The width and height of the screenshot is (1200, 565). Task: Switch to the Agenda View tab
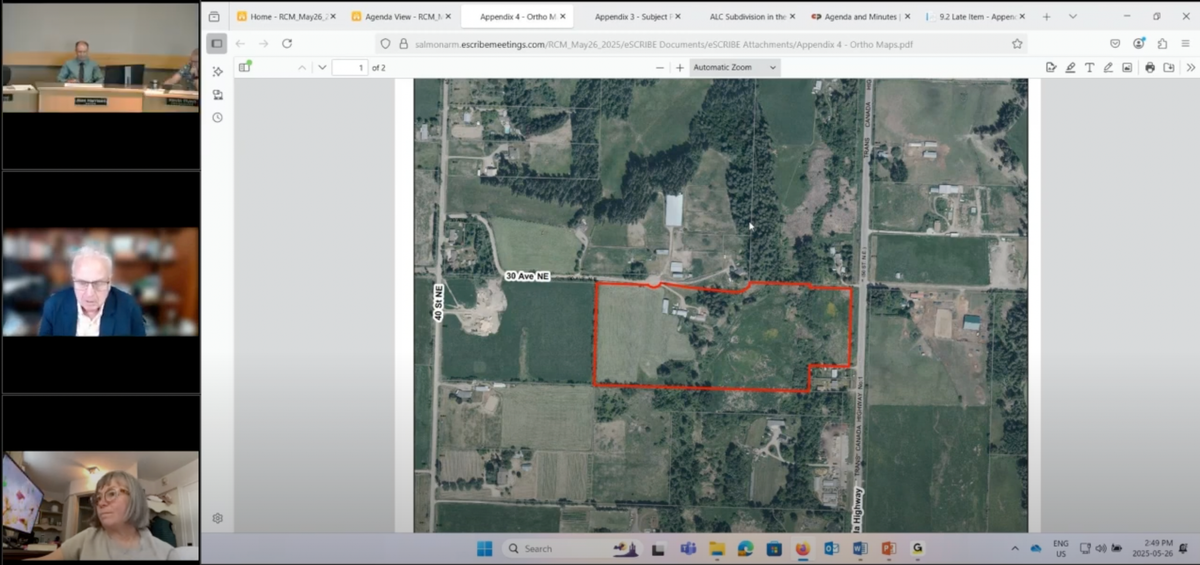401,16
